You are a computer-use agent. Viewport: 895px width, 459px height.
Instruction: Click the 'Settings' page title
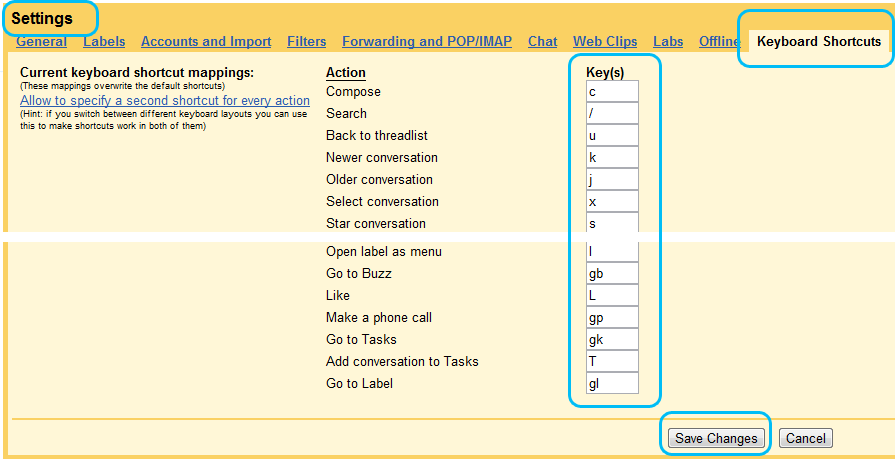tap(42, 18)
